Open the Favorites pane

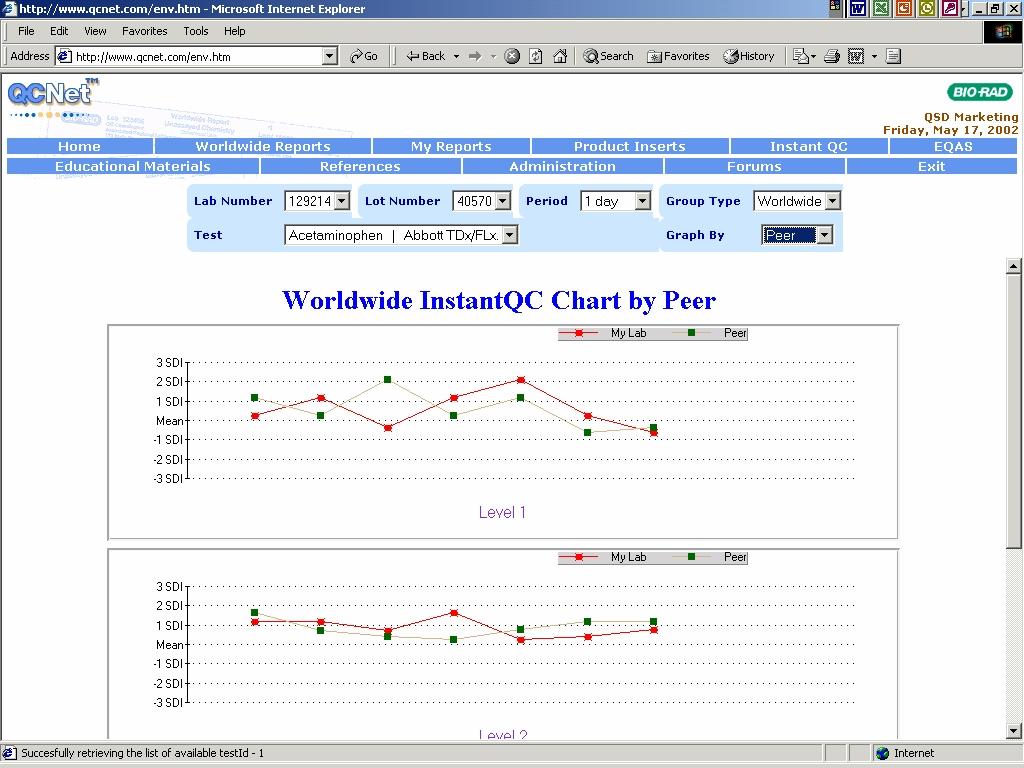[x=678, y=56]
